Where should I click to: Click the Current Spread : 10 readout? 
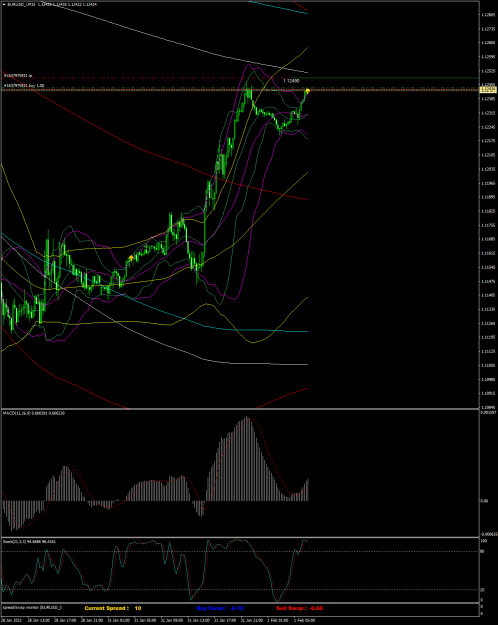[113, 608]
